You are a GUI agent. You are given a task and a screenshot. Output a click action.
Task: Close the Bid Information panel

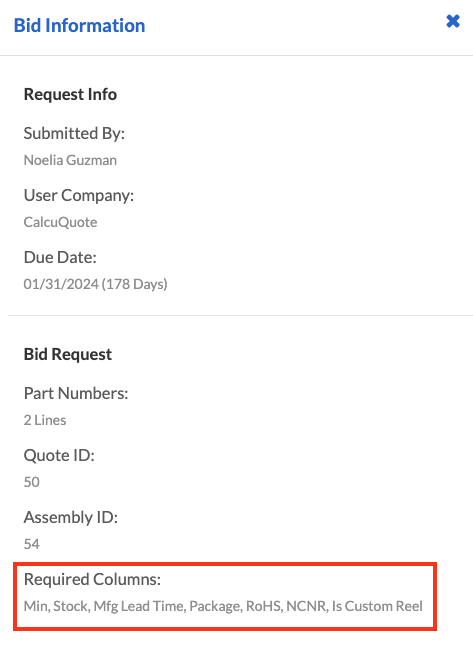(453, 21)
